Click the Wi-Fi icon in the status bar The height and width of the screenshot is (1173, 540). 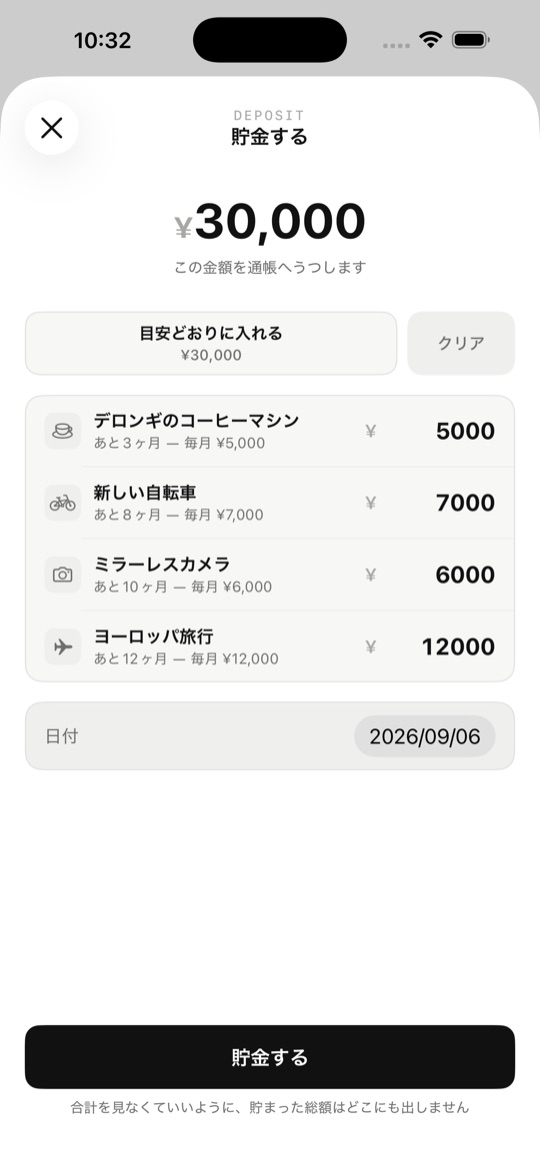(x=431, y=40)
